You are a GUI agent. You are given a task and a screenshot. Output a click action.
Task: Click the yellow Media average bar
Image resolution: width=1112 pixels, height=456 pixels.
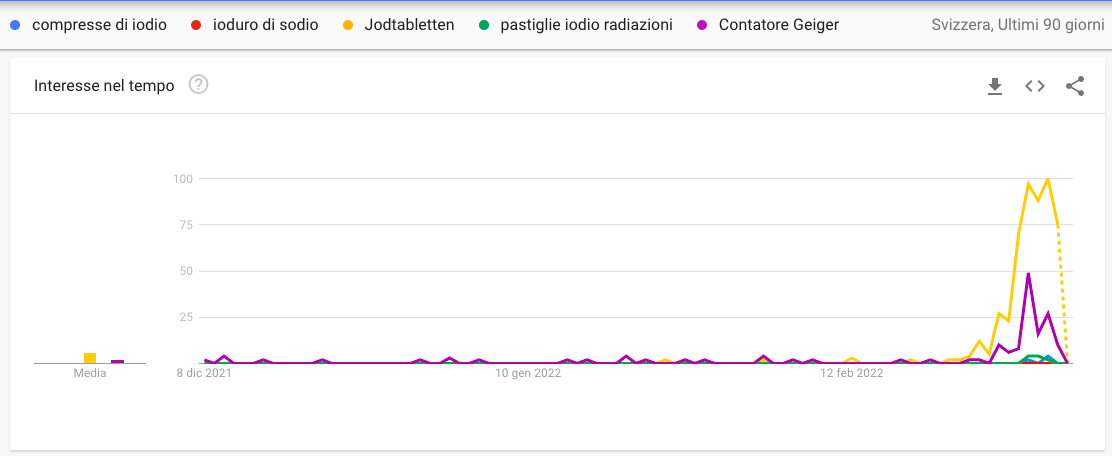pos(90,358)
